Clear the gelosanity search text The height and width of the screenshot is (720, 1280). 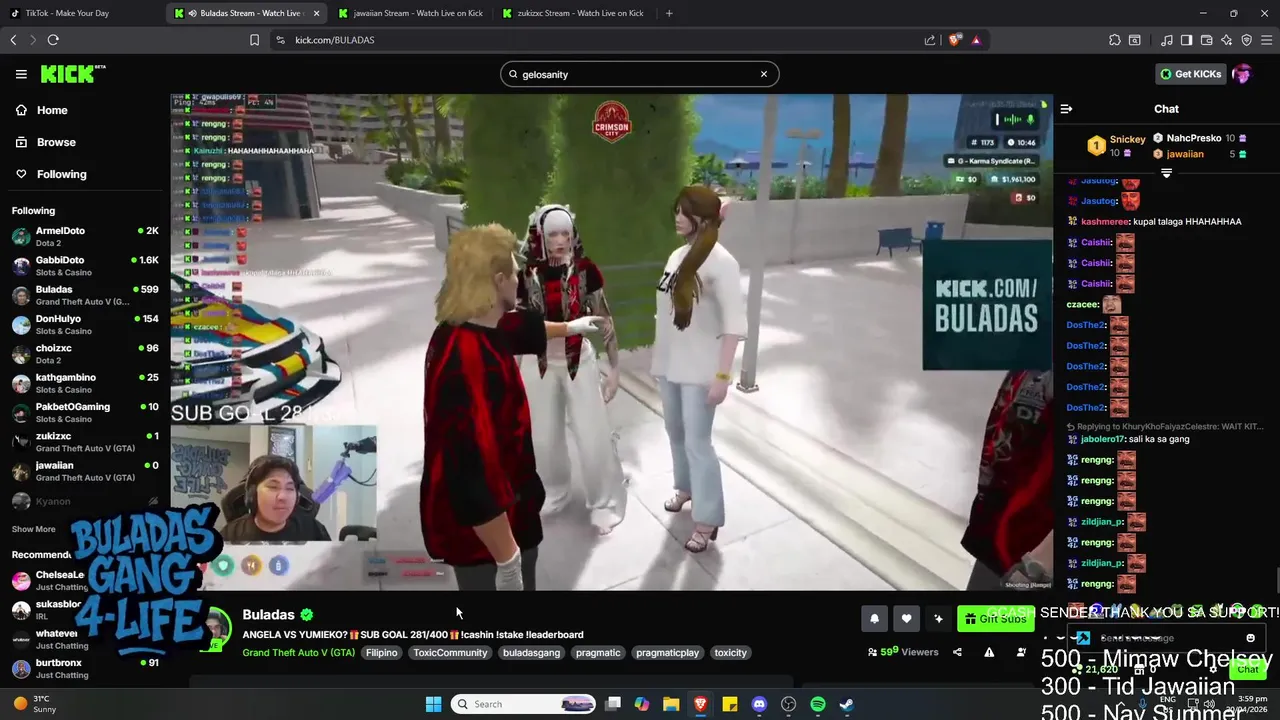[x=763, y=74]
